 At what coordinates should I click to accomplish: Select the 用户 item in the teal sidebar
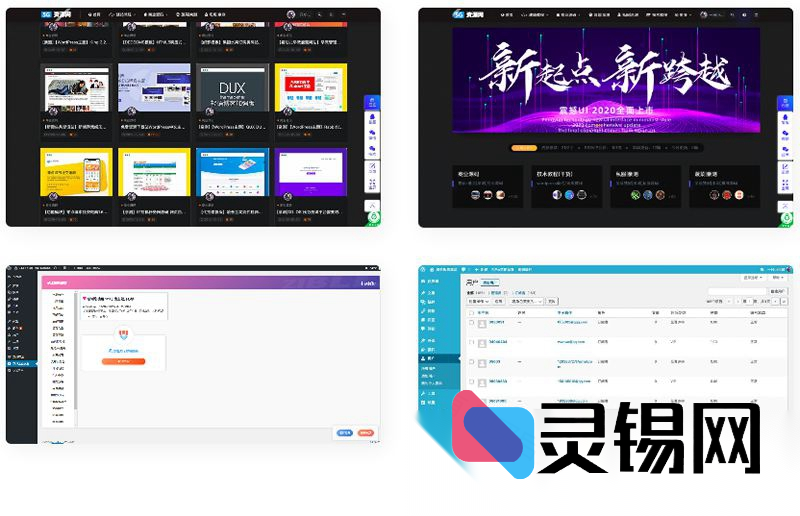coord(439,359)
